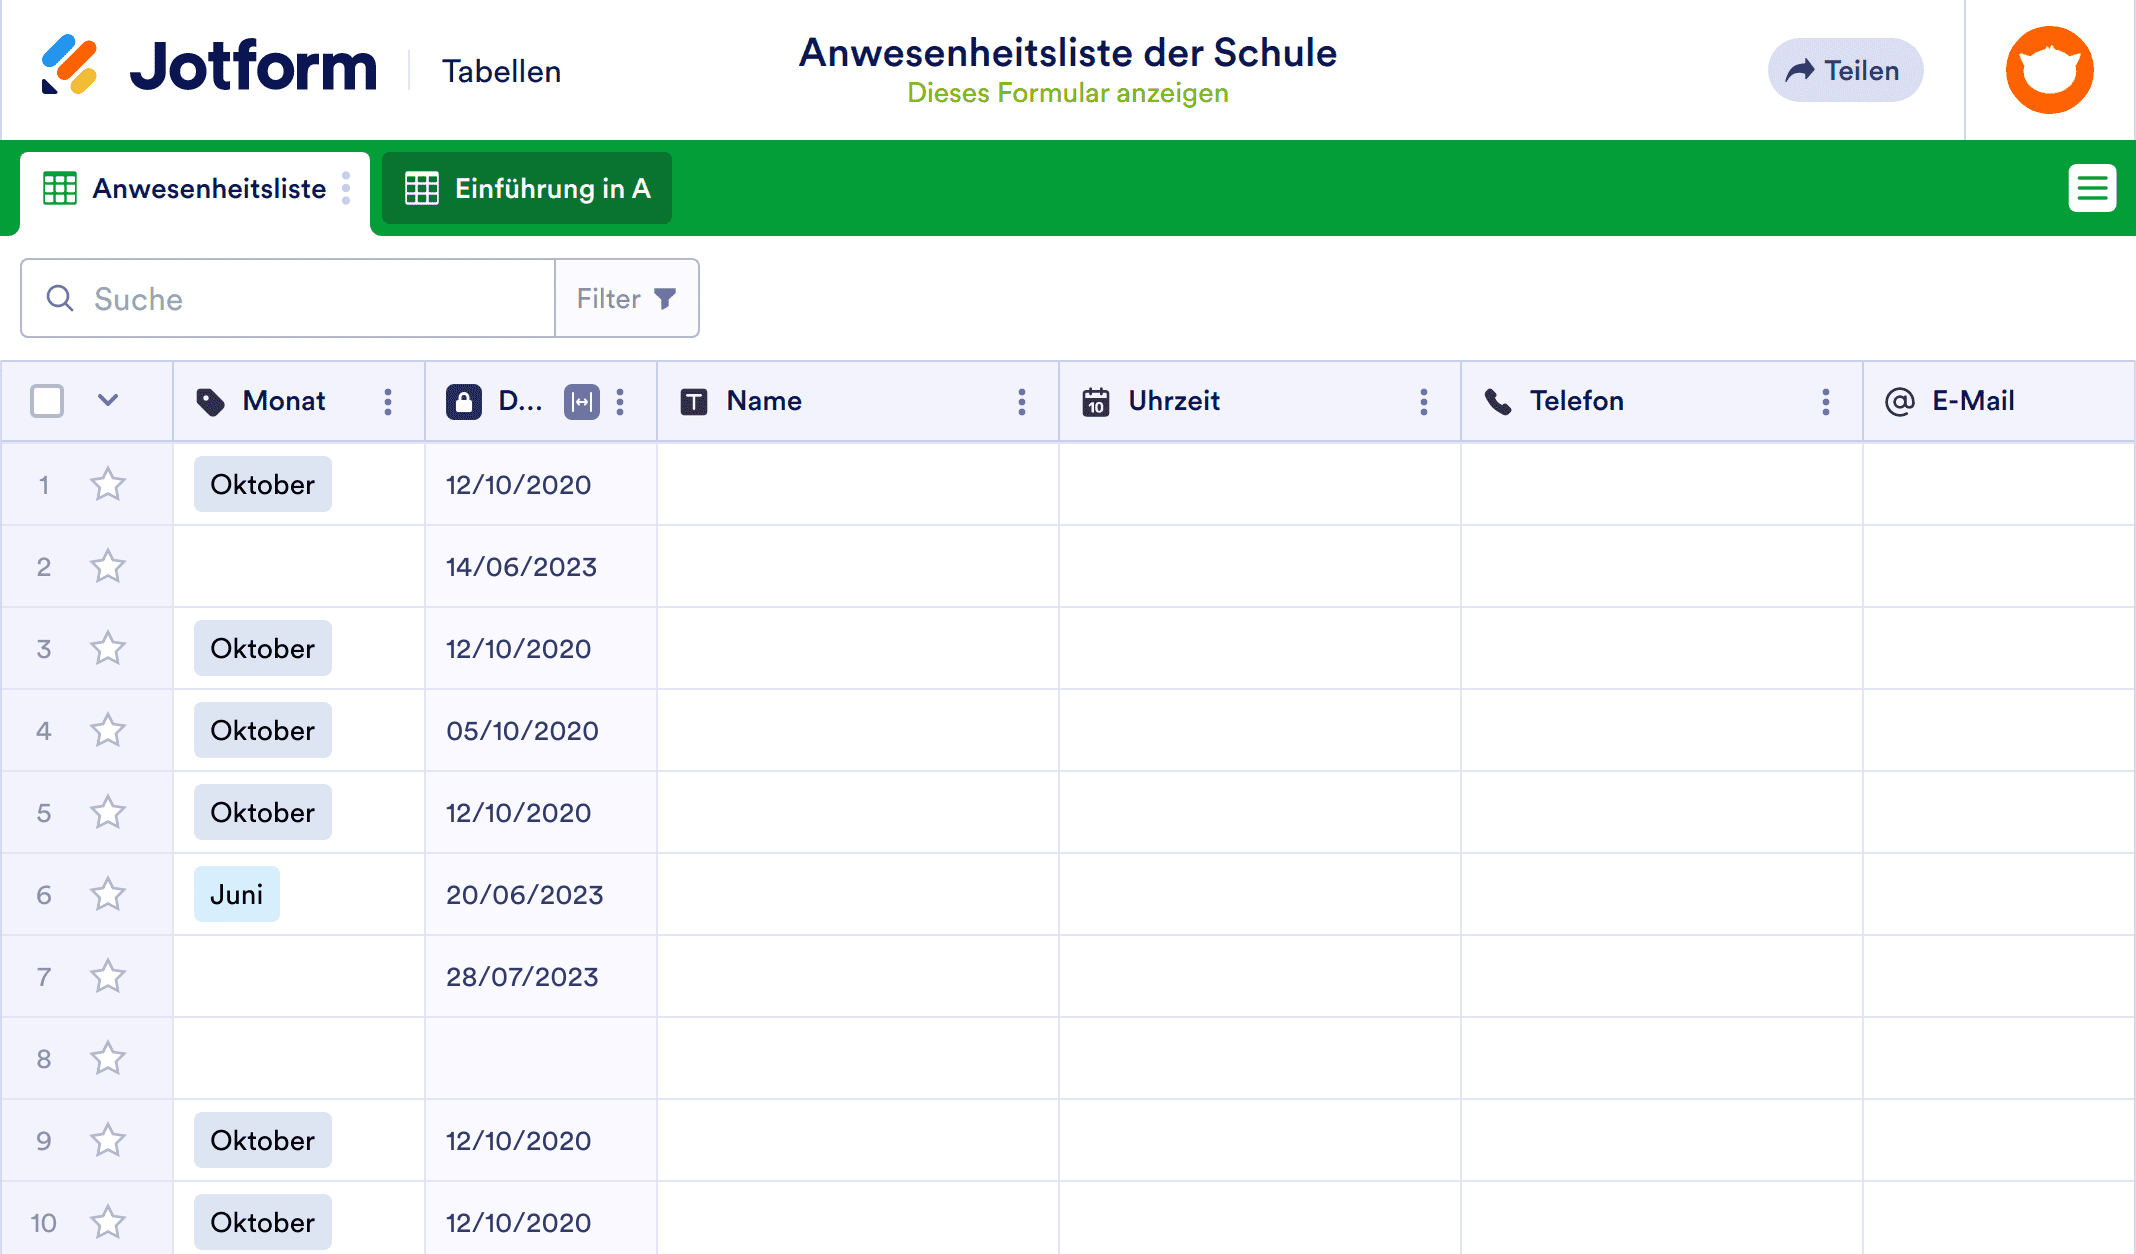Star row 7

(108, 976)
